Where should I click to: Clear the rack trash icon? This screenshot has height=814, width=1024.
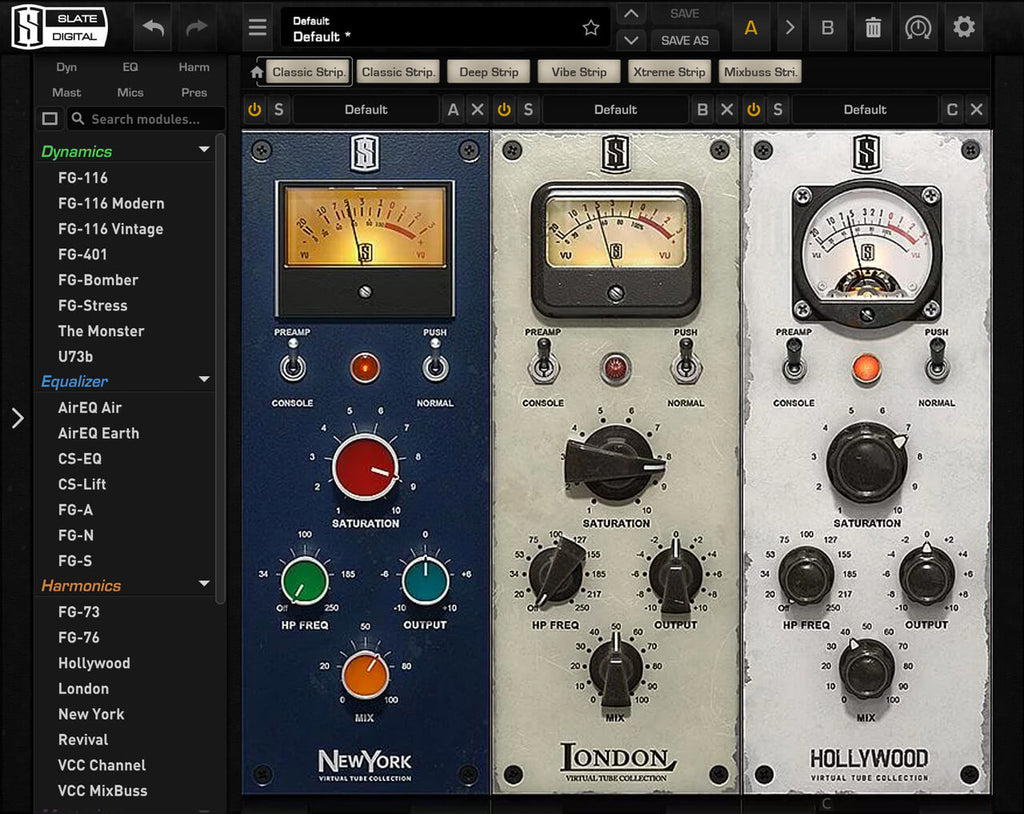[x=872, y=27]
